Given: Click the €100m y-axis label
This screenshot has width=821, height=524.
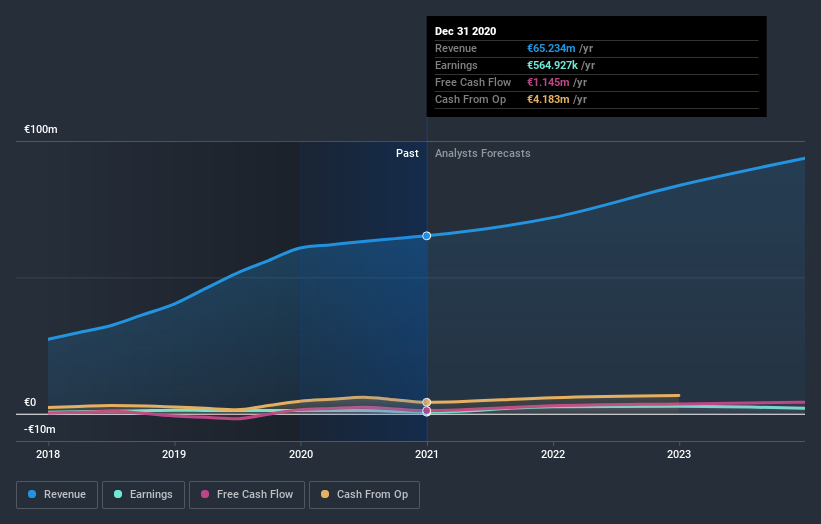Looking at the screenshot, I should (x=41, y=129).
